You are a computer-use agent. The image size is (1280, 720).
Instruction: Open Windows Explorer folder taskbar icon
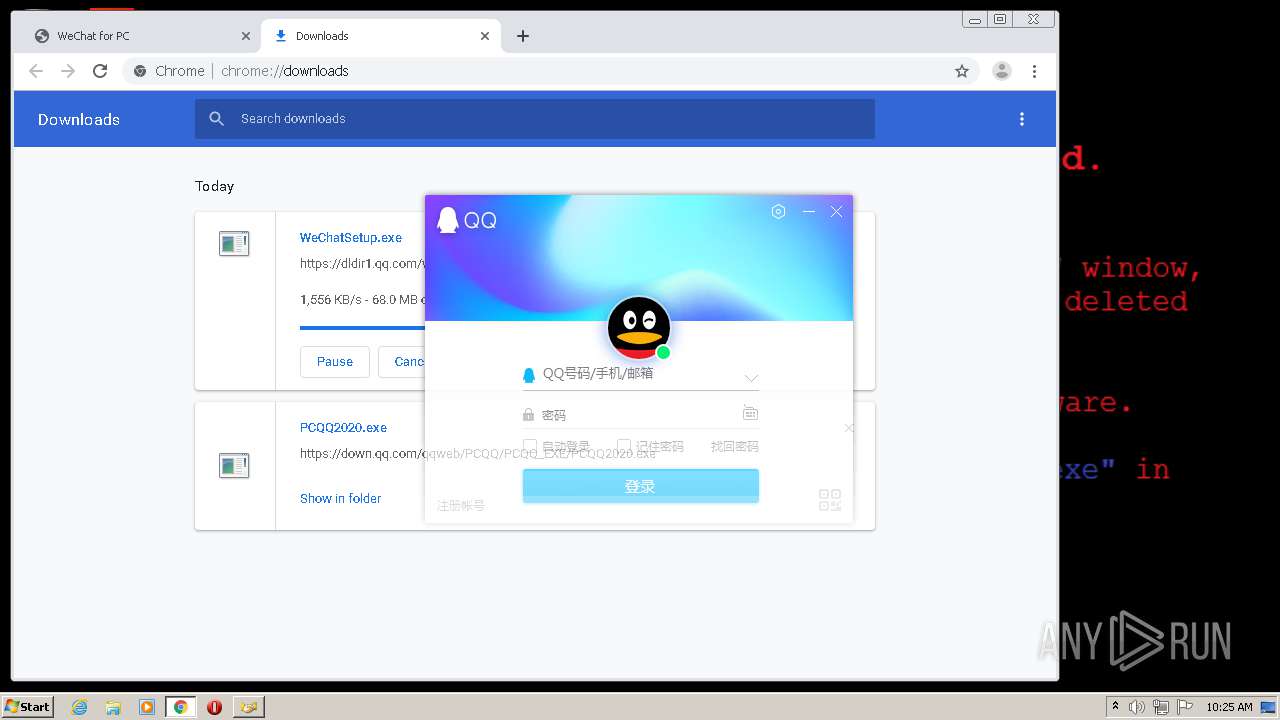point(113,707)
